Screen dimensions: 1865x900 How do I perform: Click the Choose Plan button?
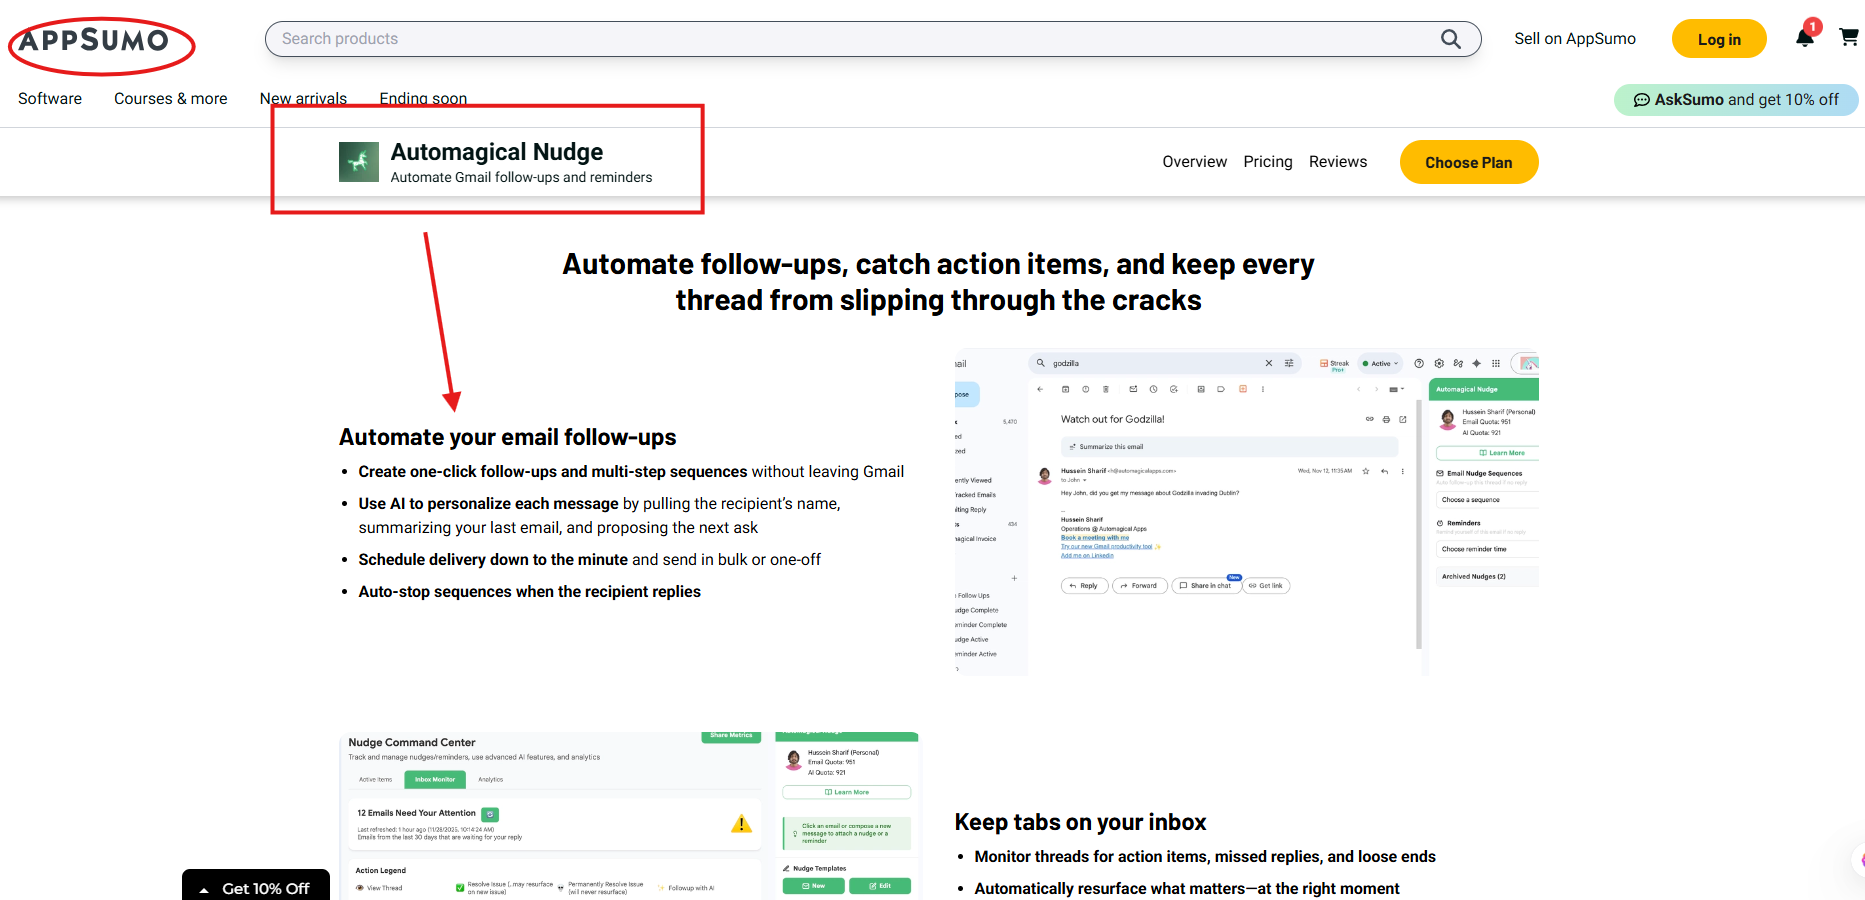(x=1468, y=161)
